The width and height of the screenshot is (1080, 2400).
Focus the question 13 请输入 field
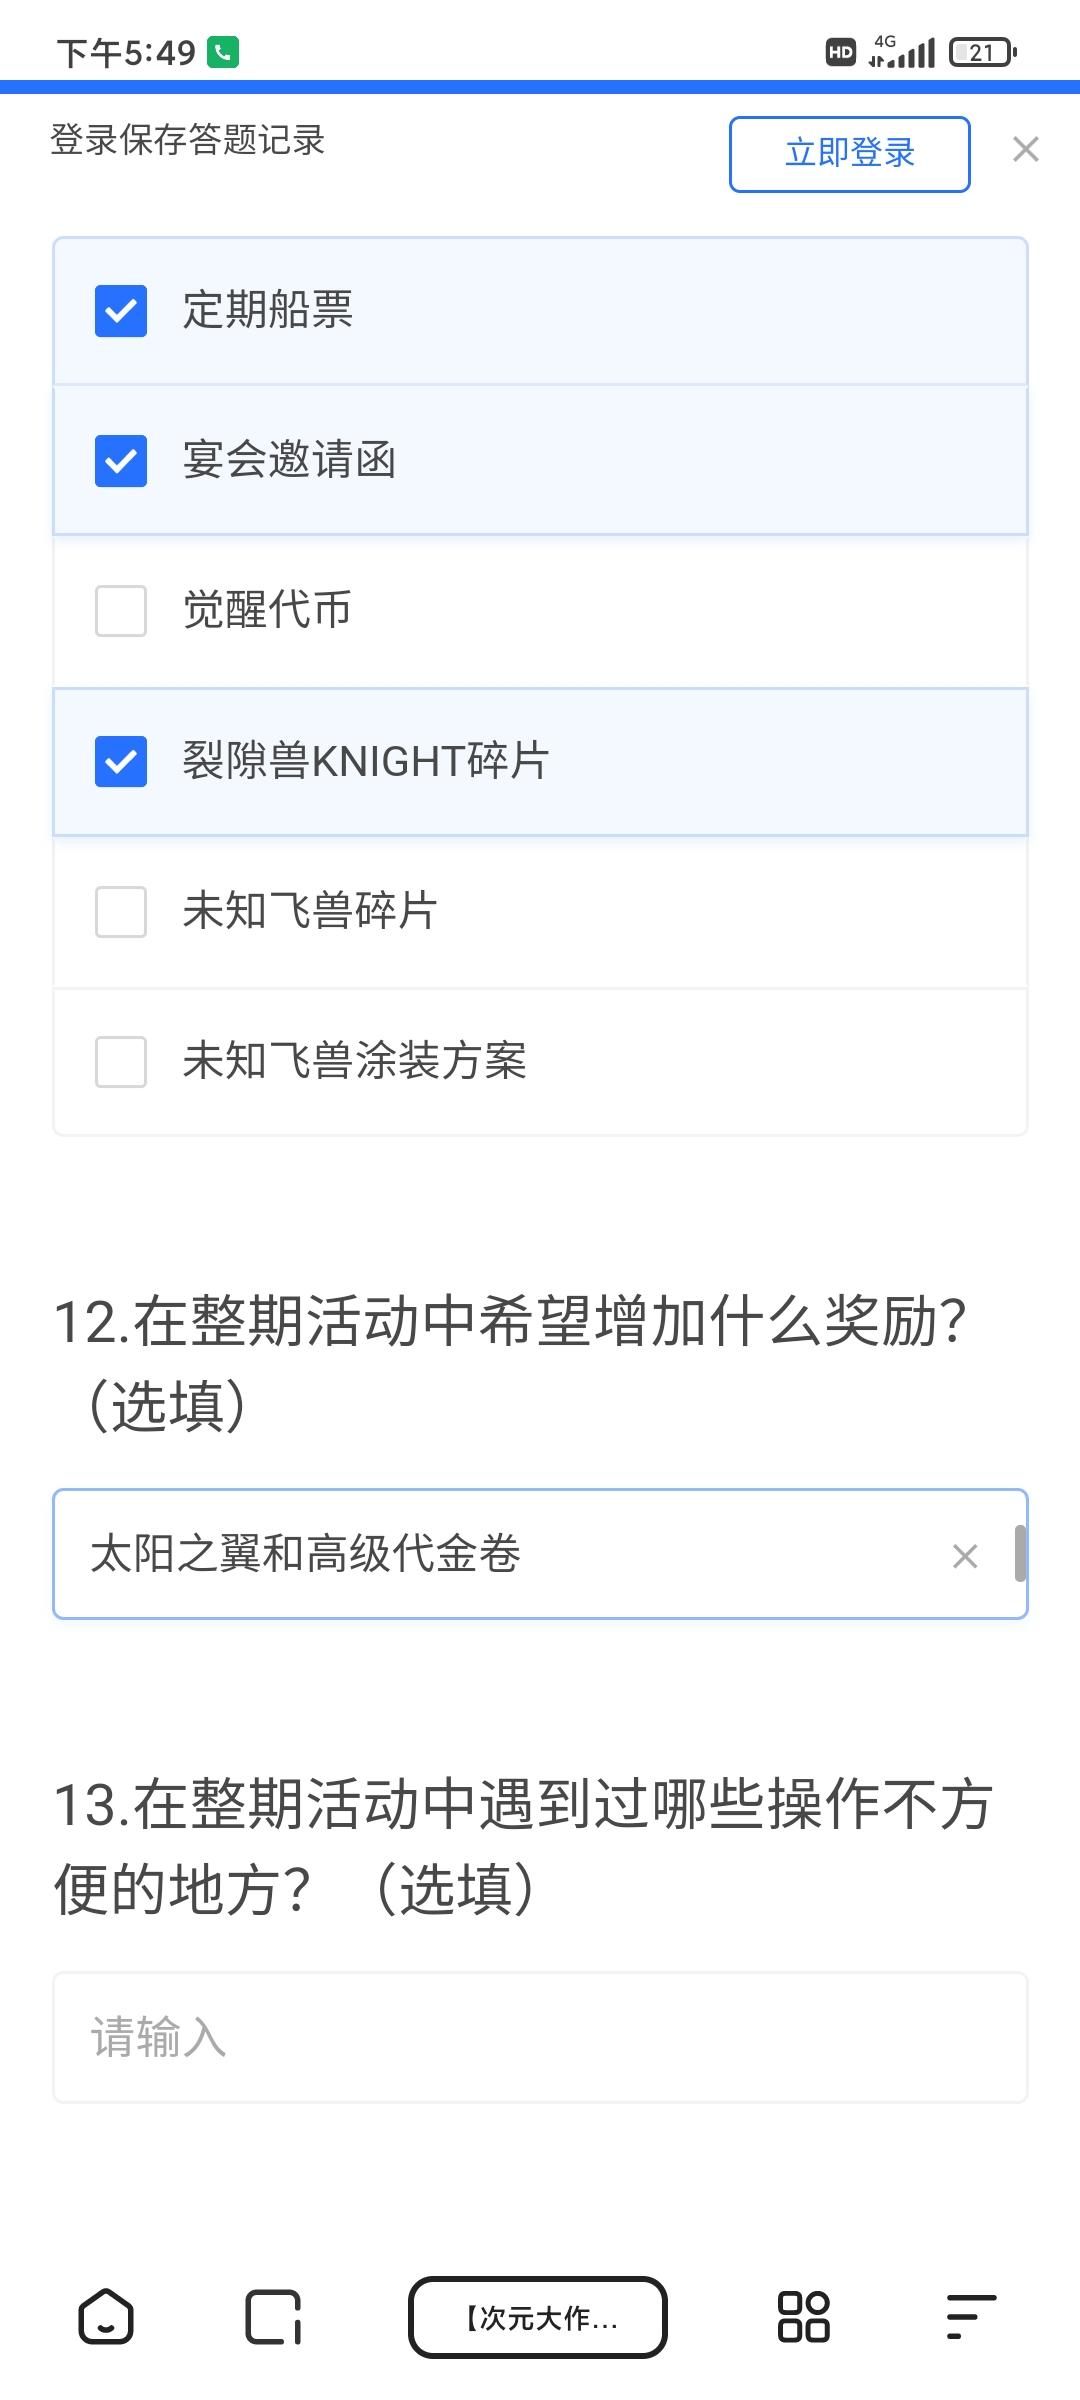[x=540, y=2038]
